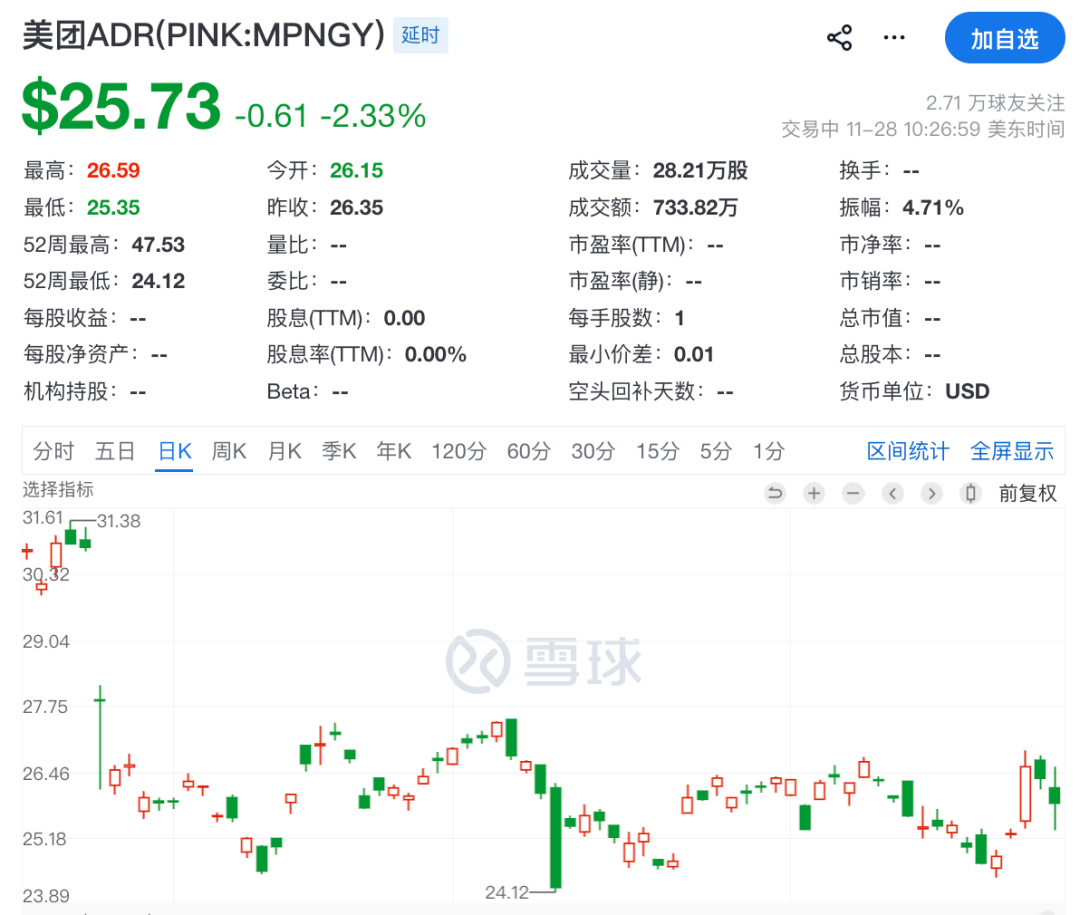Pan chart right with right chevron icon
This screenshot has width=1080, height=915.
931,493
